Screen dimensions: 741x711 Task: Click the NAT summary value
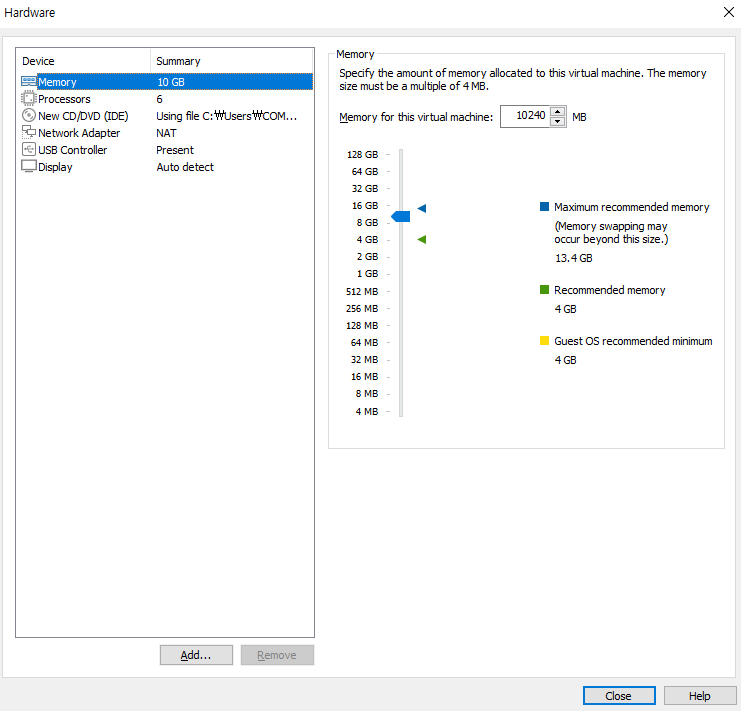(166, 133)
